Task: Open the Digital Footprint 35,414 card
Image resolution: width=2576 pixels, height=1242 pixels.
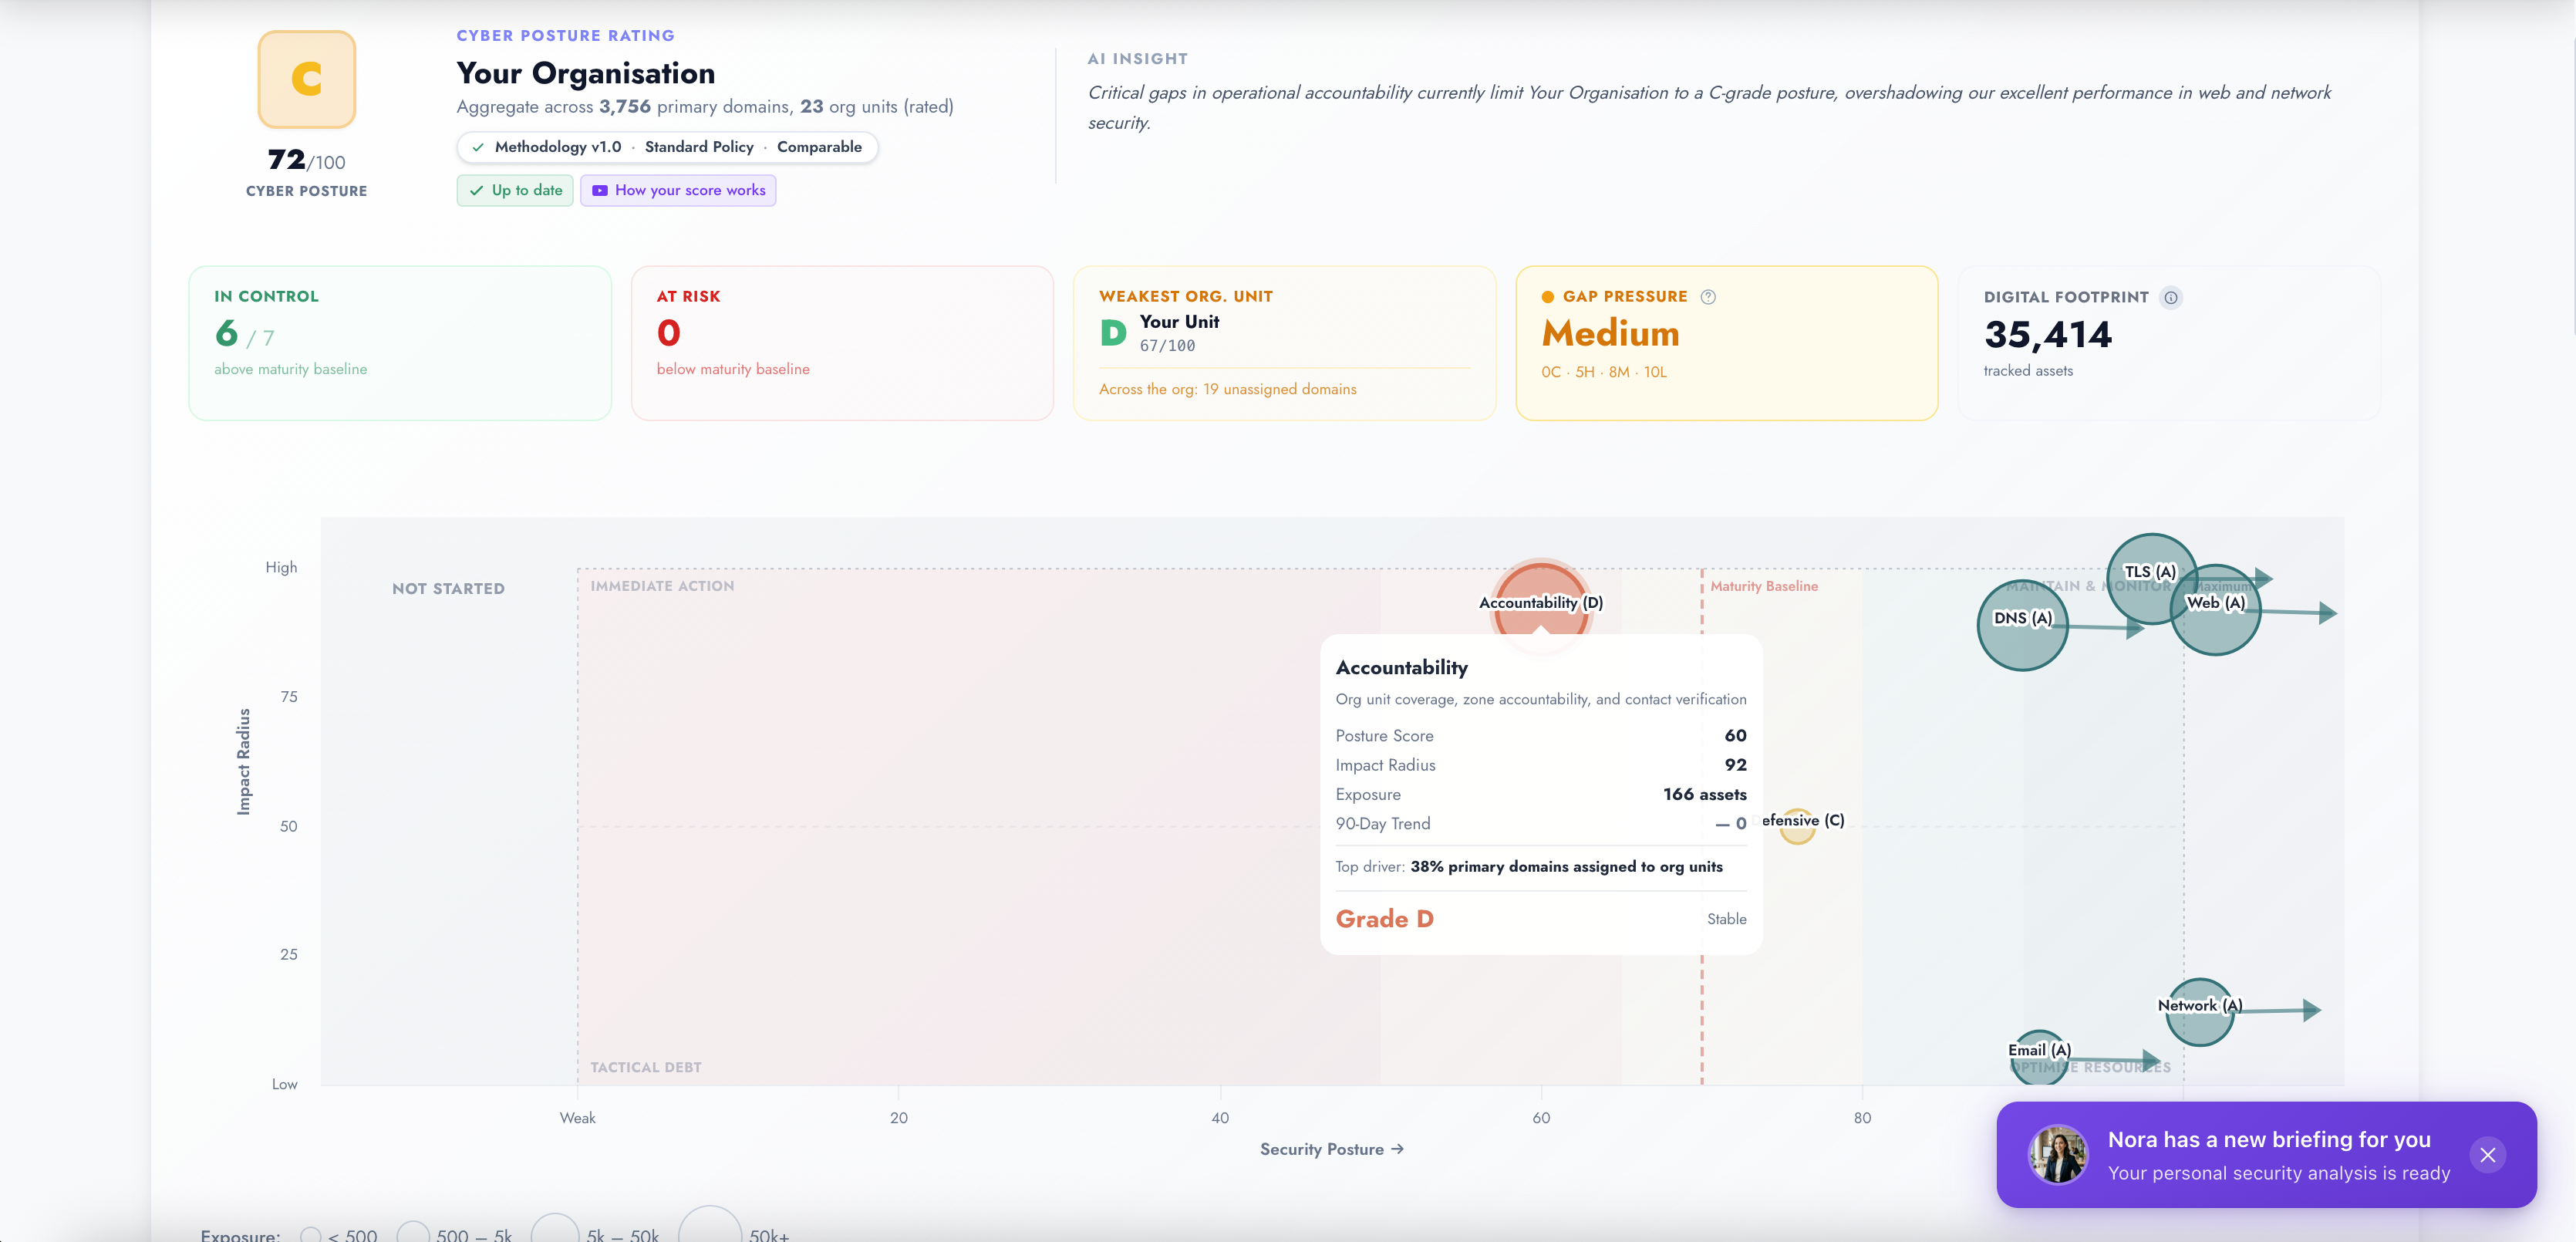Action: [2169, 343]
